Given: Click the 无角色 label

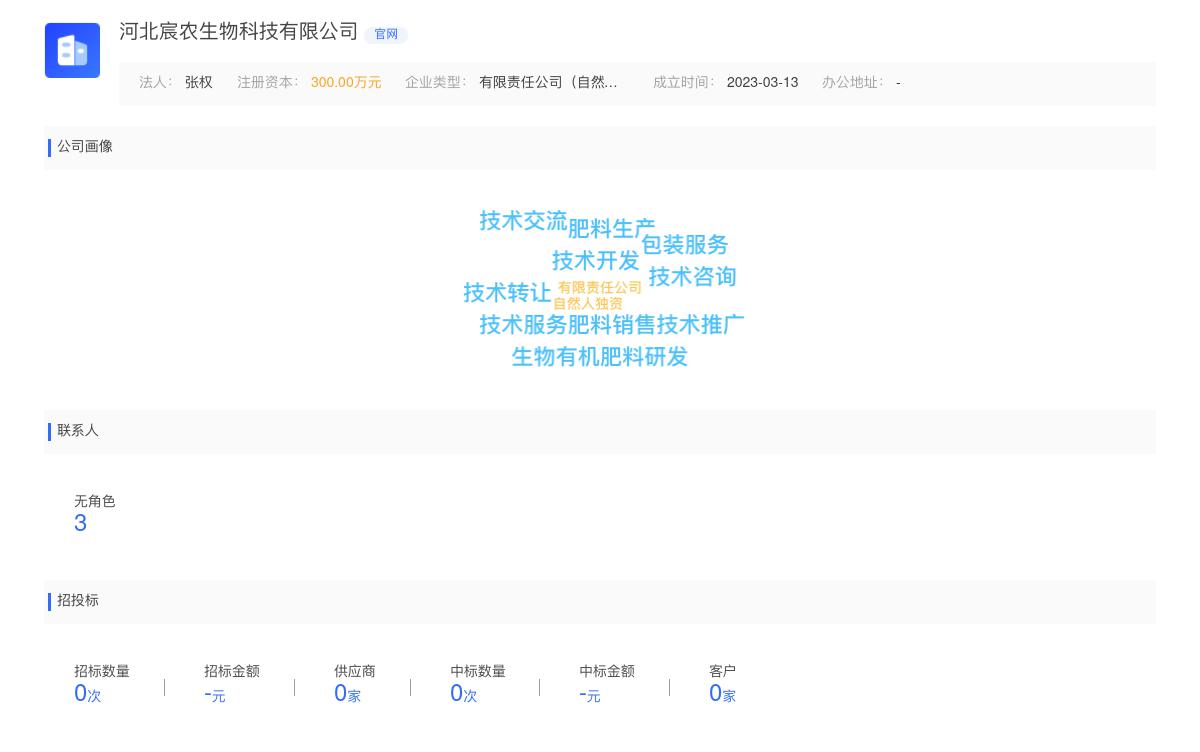Looking at the screenshot, I should coord(95,502).
